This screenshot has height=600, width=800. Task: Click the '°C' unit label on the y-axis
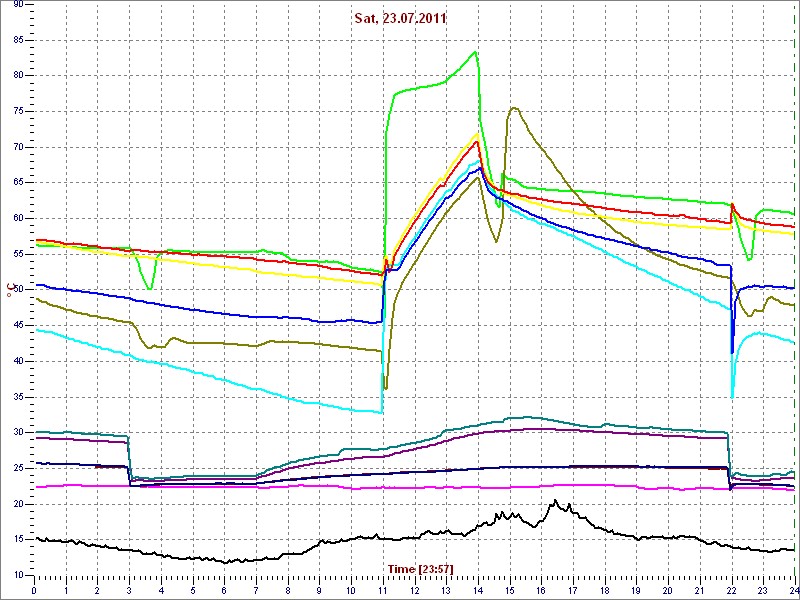[x=9, y=292]
